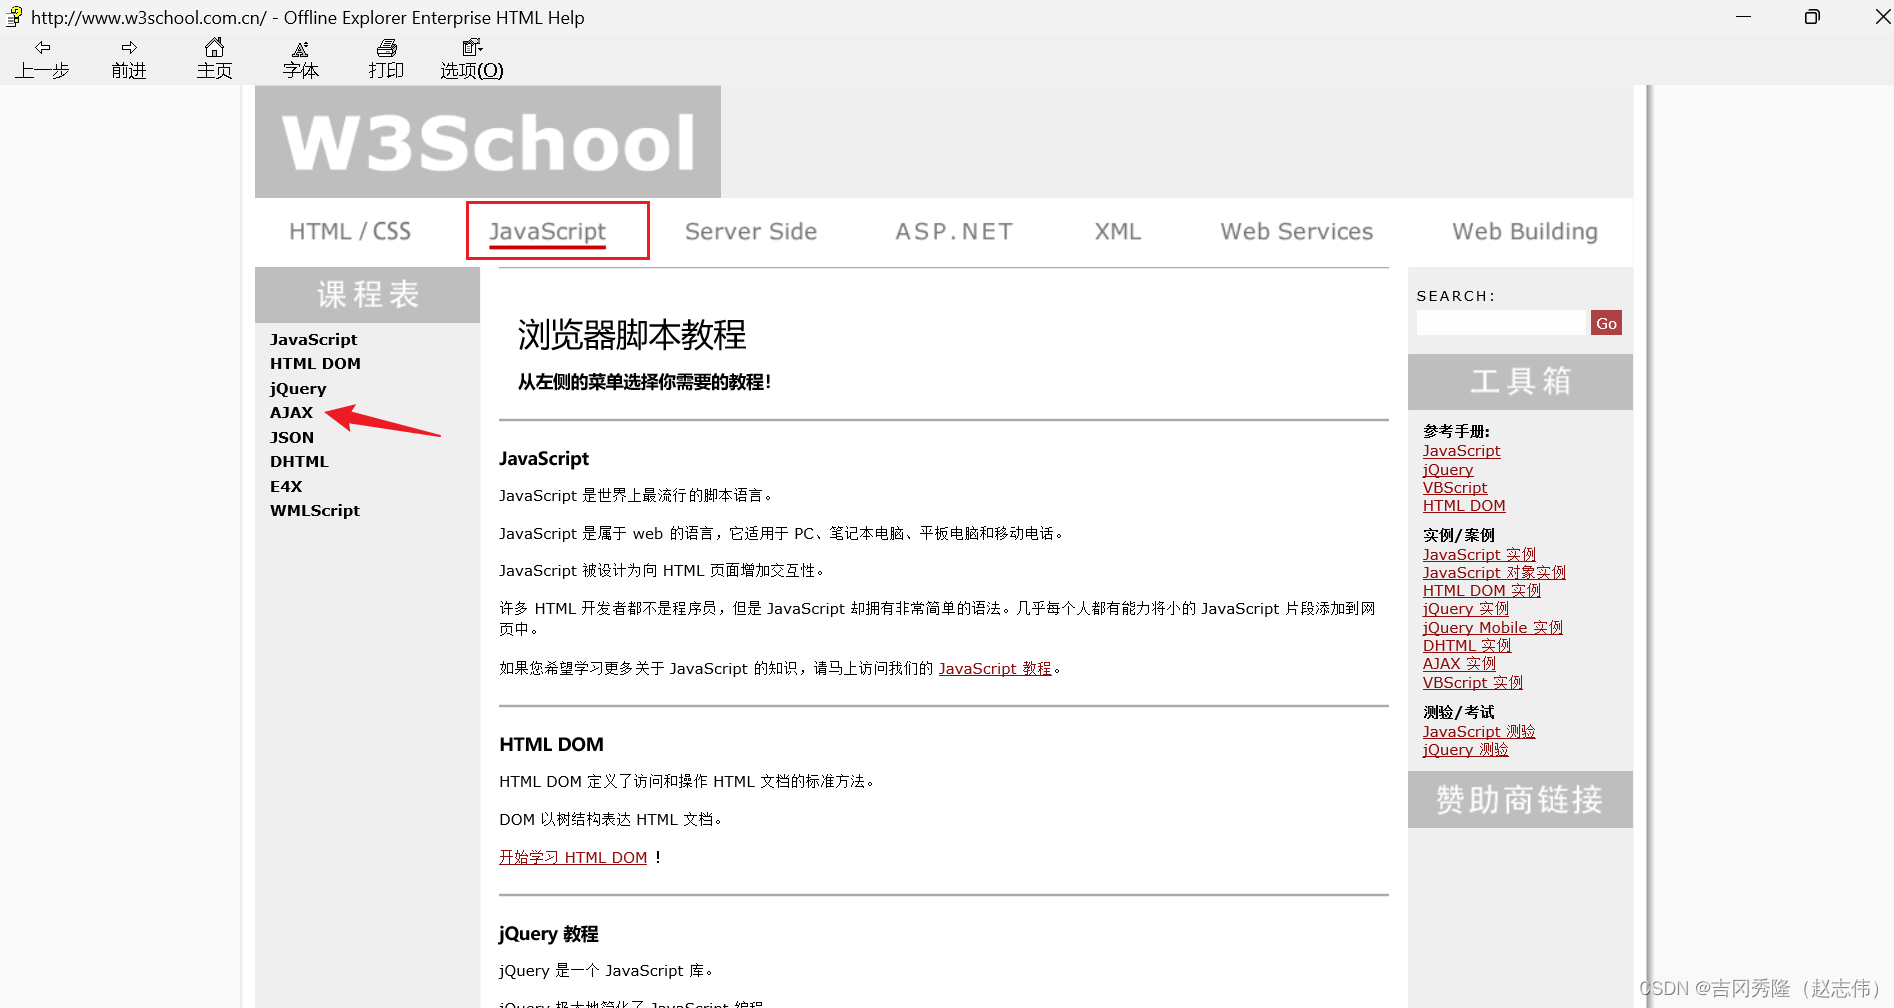
Task: Focus the SEARCH text field
Action: (1502, 323)
